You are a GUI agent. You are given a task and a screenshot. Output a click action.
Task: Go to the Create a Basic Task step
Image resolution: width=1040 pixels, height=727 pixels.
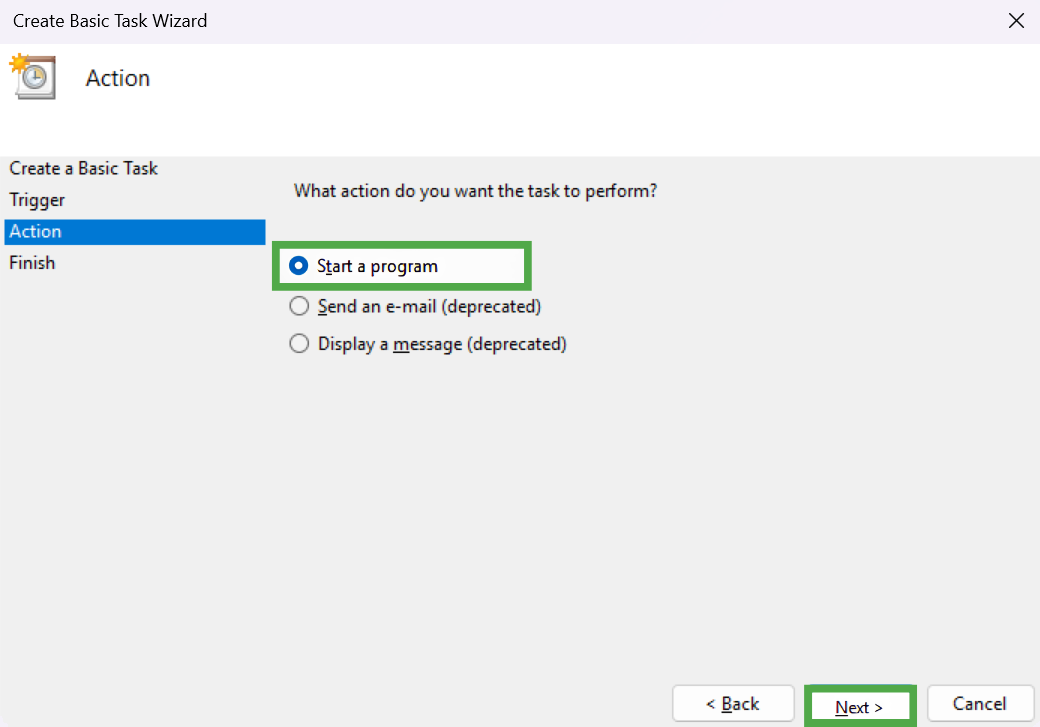[x=84, y=168]
